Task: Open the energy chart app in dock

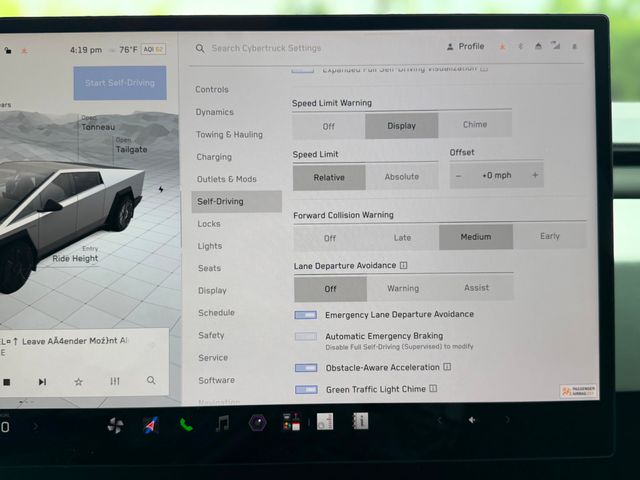Action: [x=325, y=421]
